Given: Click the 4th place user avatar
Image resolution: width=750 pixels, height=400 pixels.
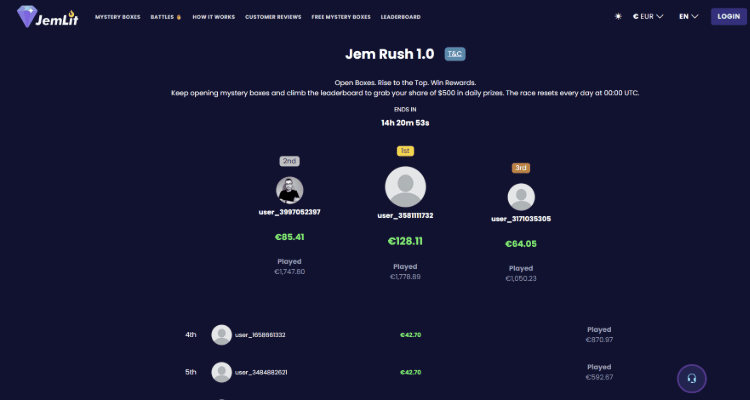Looking at the screenshot, I should point(221,335).
